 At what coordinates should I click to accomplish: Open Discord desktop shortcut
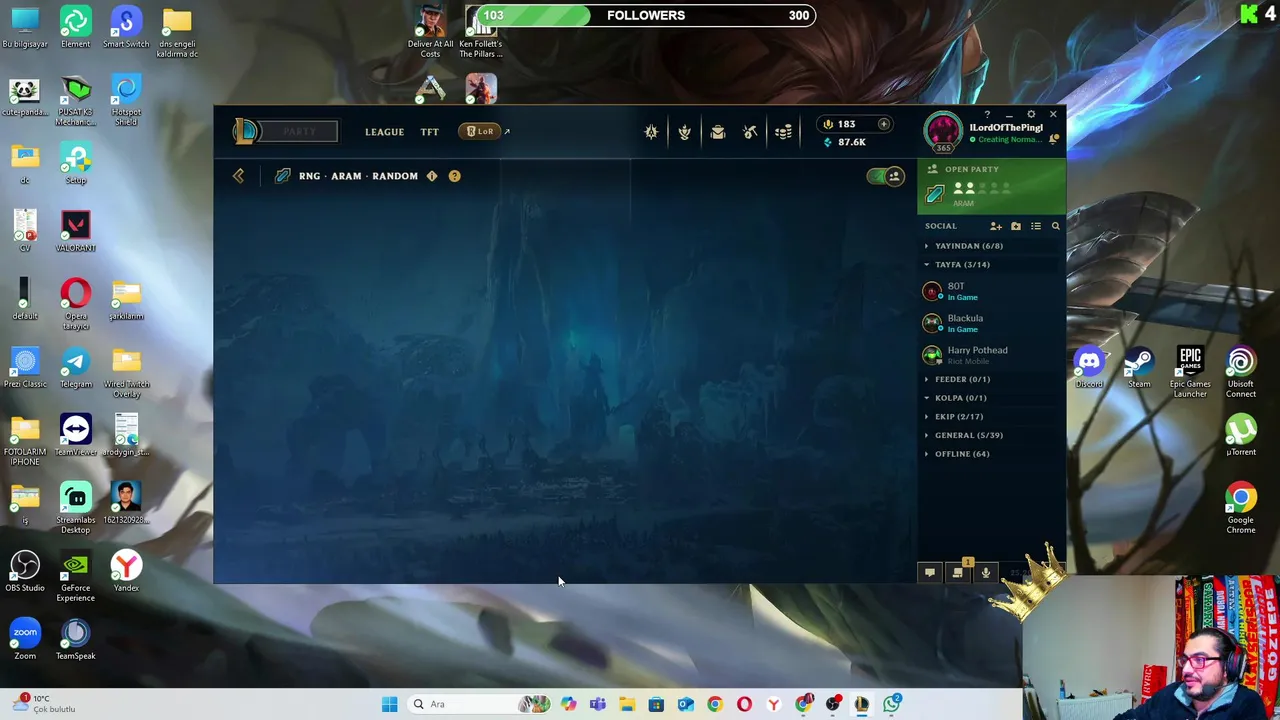[x=1089, y=367]
